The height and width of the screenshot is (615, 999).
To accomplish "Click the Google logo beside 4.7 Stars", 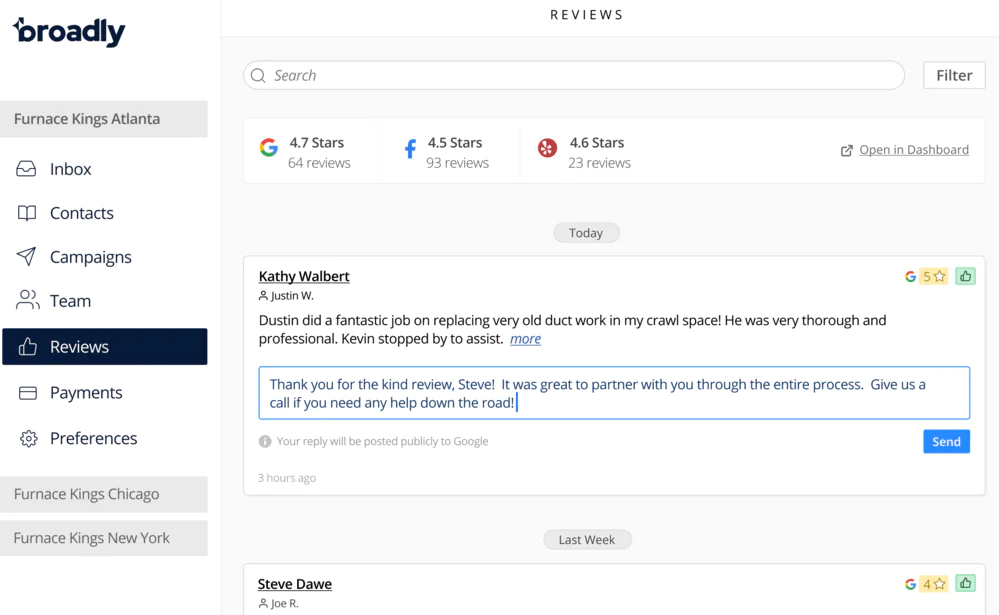I will pos(269,147).
